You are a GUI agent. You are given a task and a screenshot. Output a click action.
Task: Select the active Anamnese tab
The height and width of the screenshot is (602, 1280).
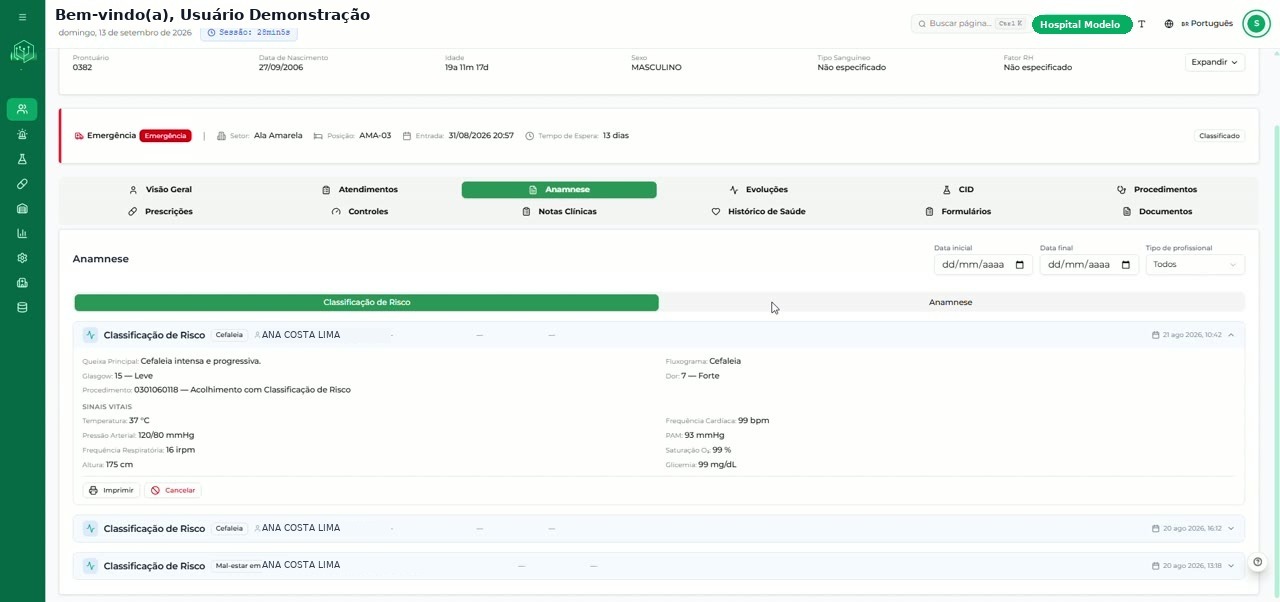[559, 190]
